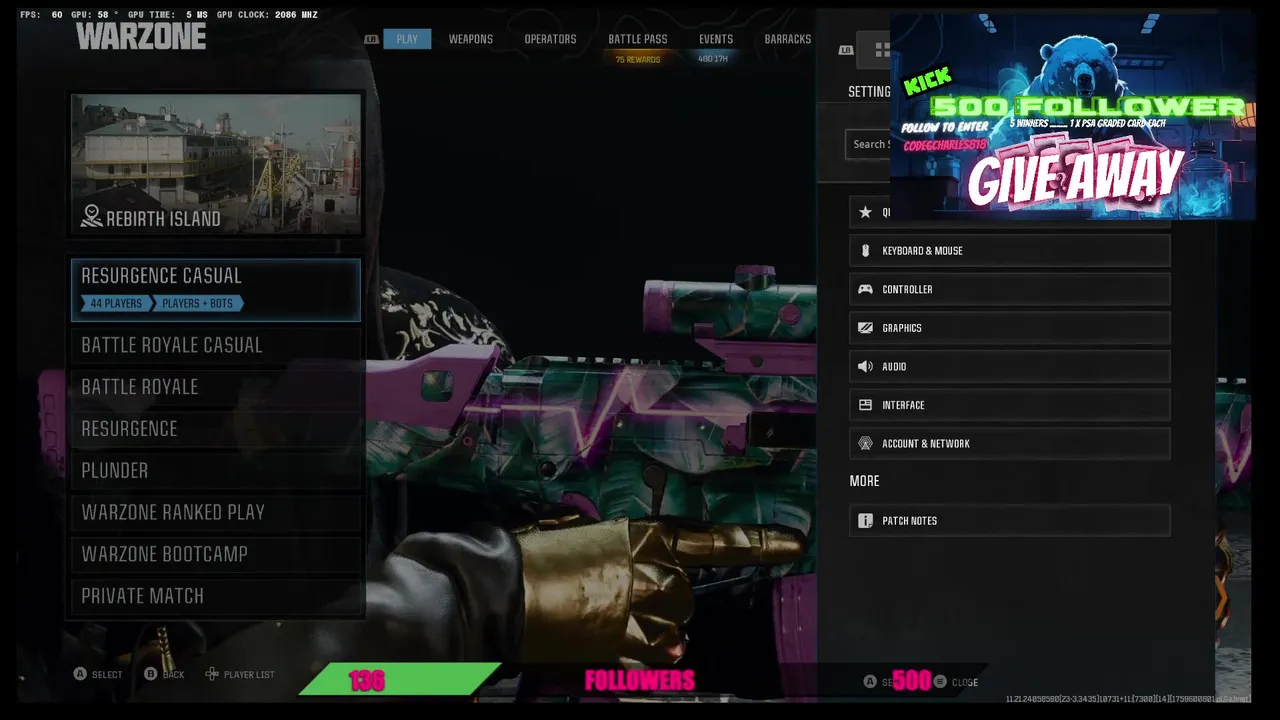Select Plunder game mode
1280x720 pixels.
click(x=216, y=470)
